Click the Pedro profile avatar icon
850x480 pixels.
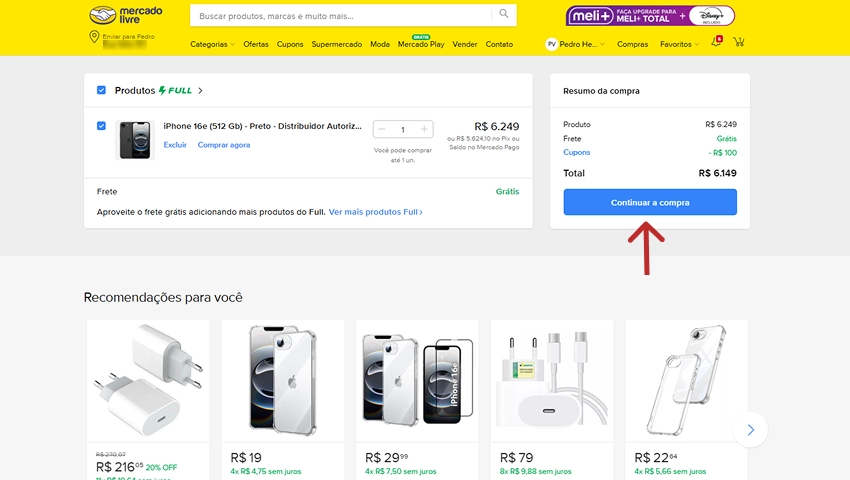551,44
